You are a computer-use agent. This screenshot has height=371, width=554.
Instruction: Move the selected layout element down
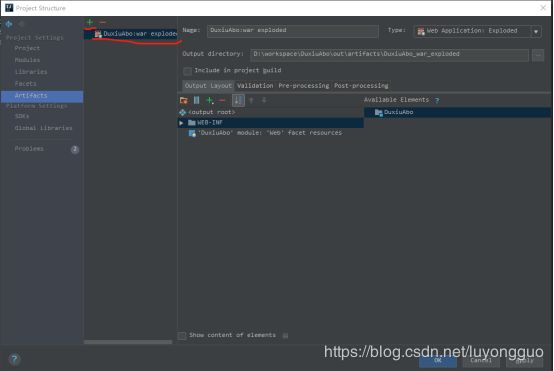point(264,100)
